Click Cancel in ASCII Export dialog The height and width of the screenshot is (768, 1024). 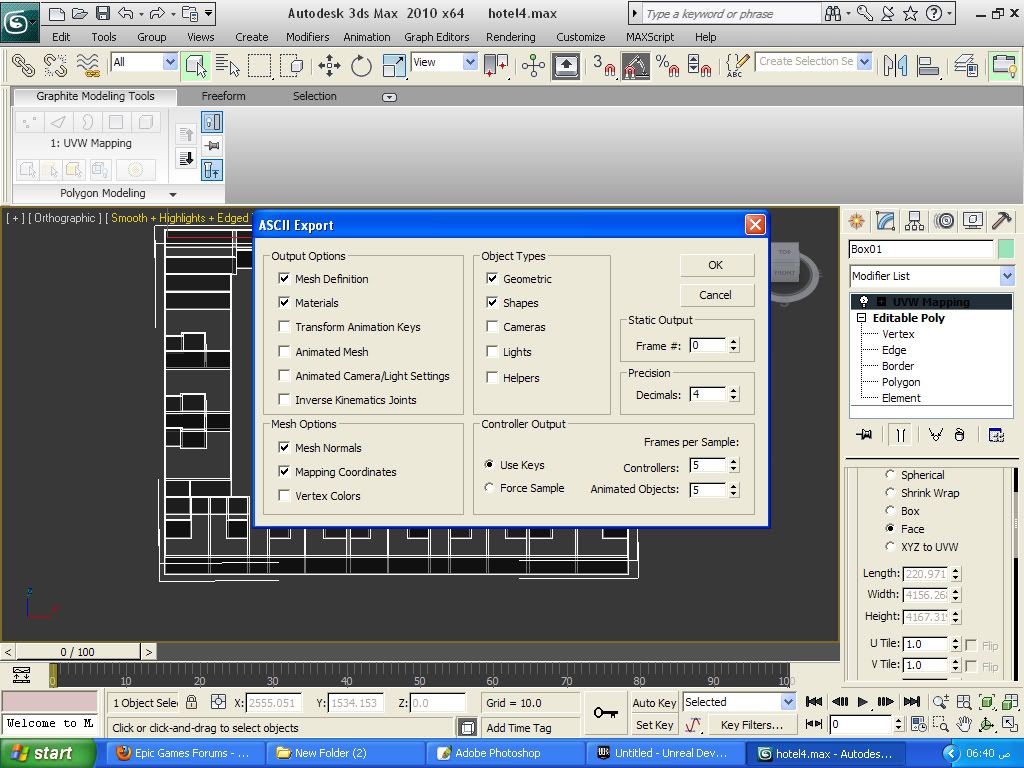pos(716,295)
